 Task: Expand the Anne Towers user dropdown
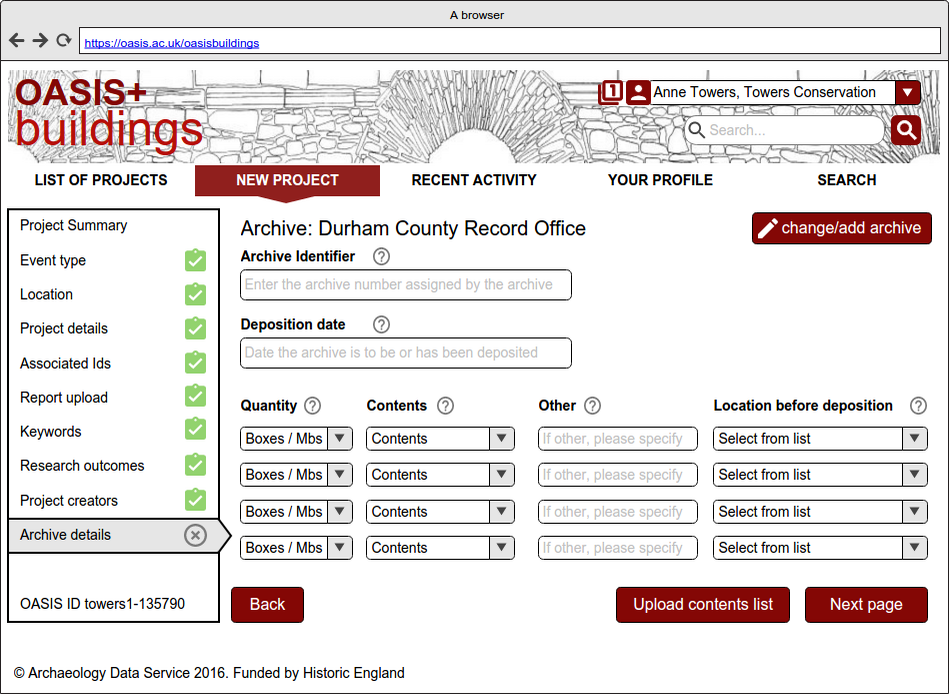tap(907, 93)
